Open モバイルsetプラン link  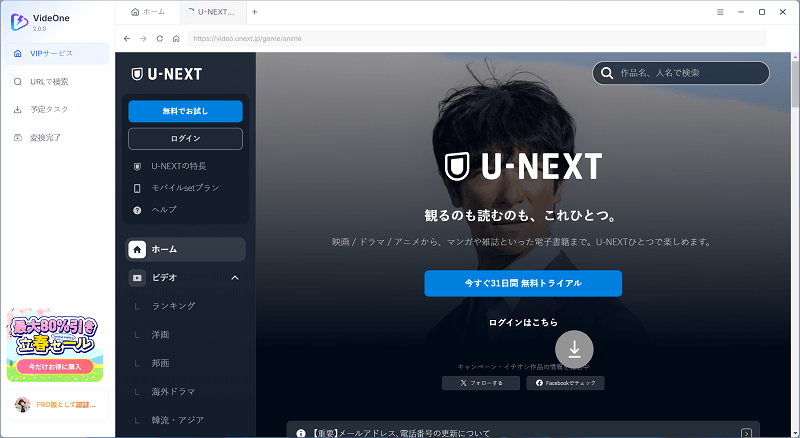(x=185, y=188)
